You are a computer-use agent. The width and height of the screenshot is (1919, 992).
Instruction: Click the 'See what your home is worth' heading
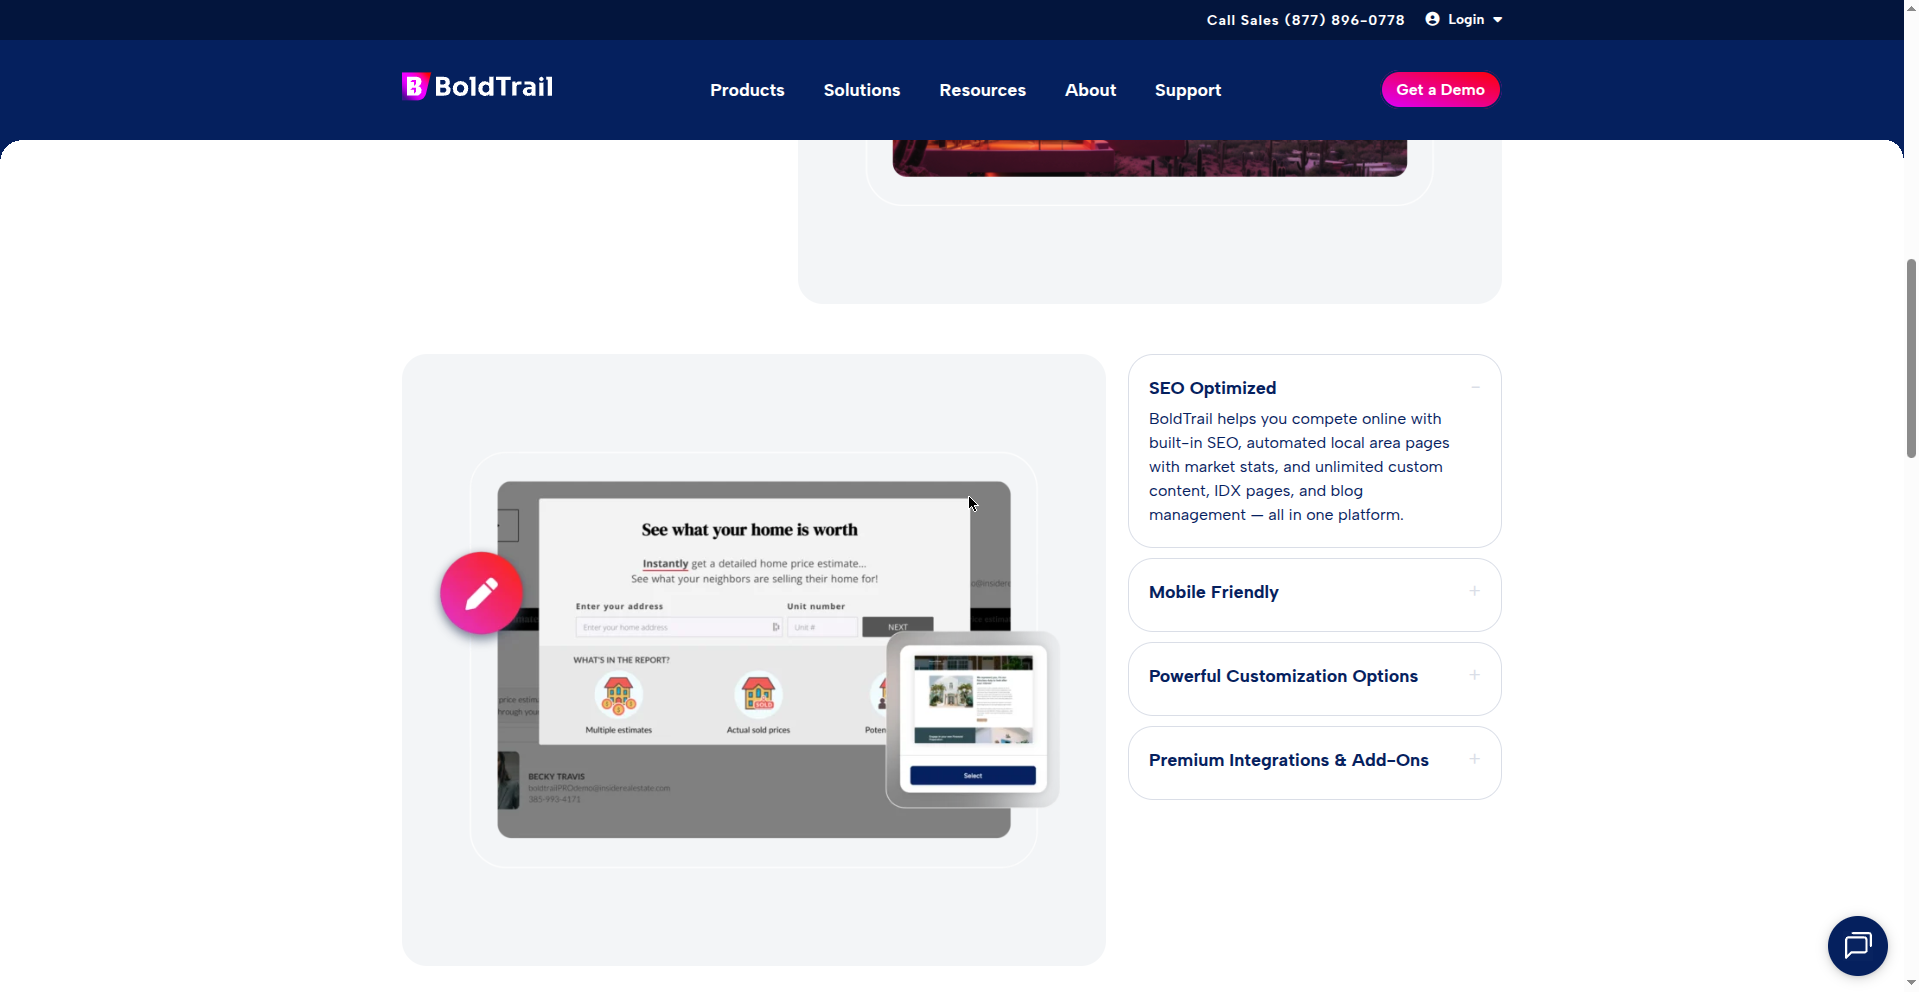[x=749, y=530]
